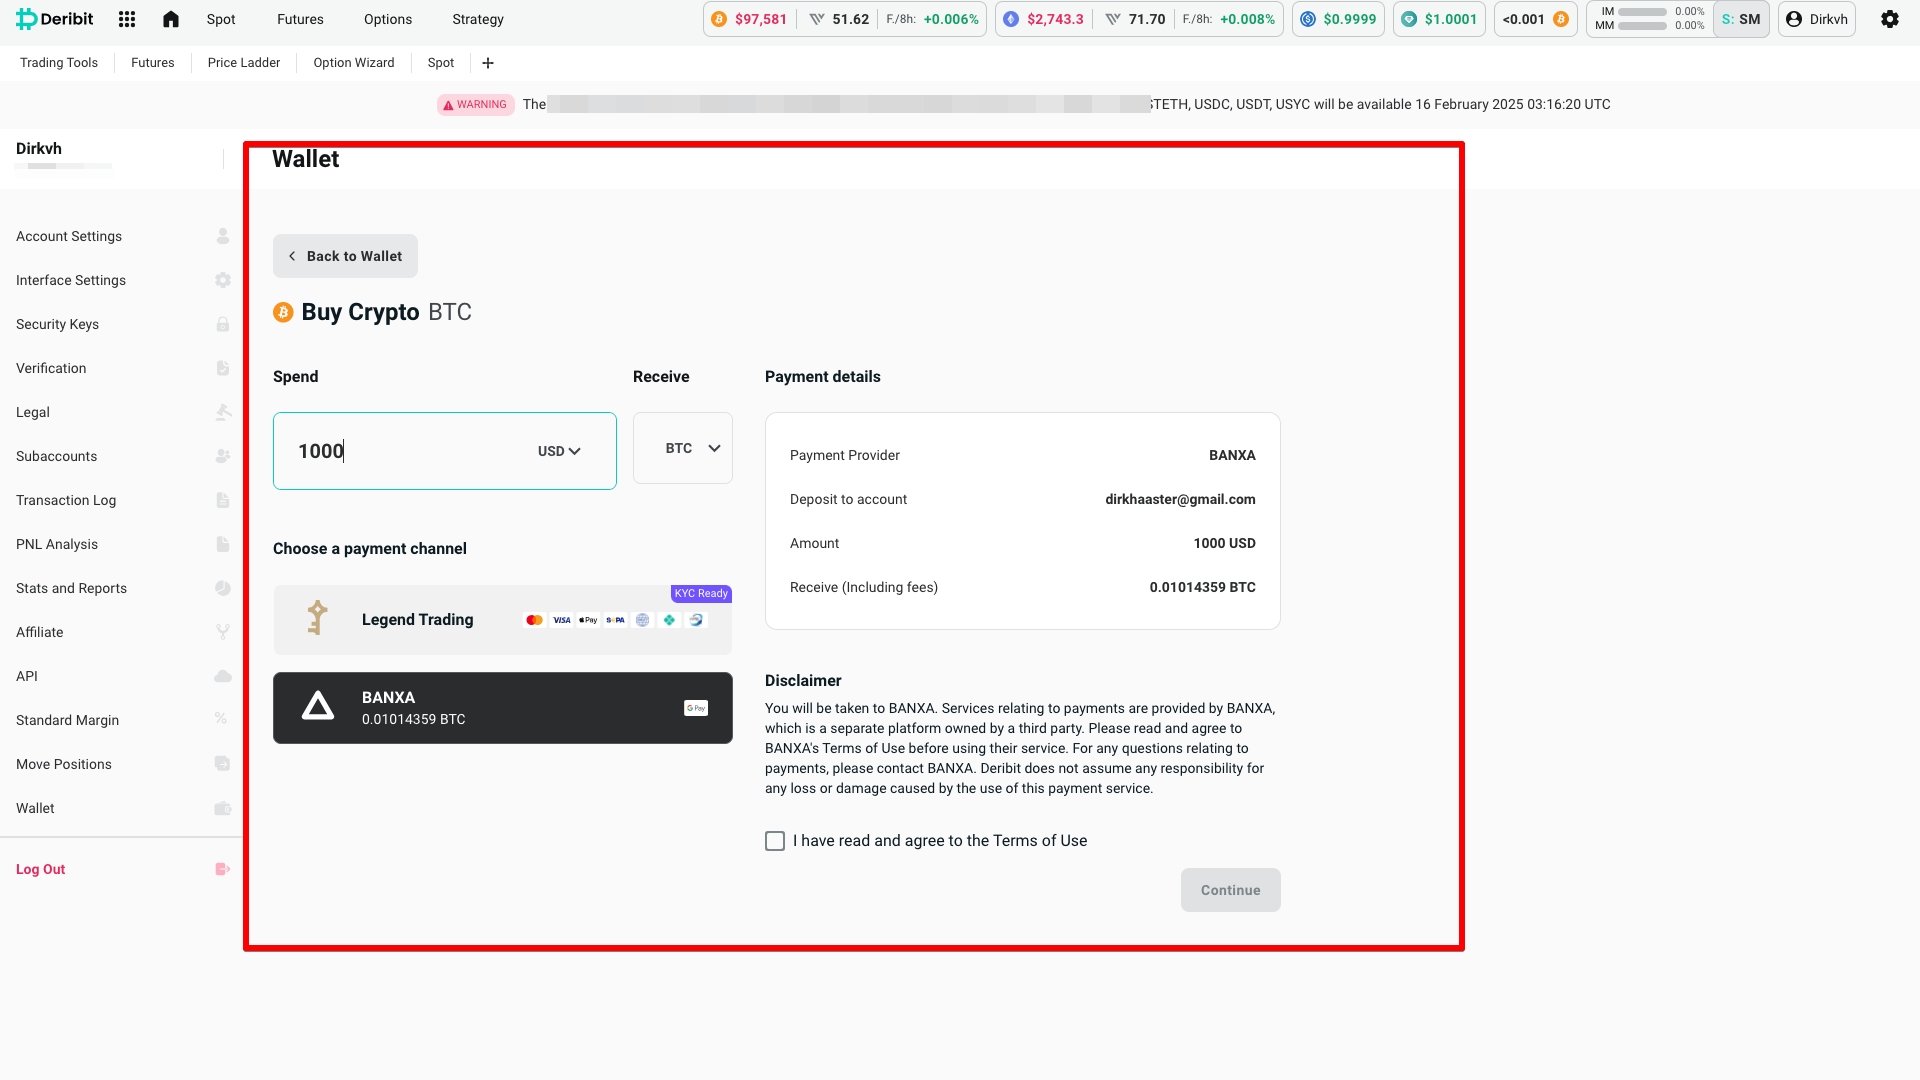Image resolution: width=1920 pixels, height=1080 pixels.
Task: Click the Legend Trading key logo
Action: pyautogui.click(x=317, y=618)
